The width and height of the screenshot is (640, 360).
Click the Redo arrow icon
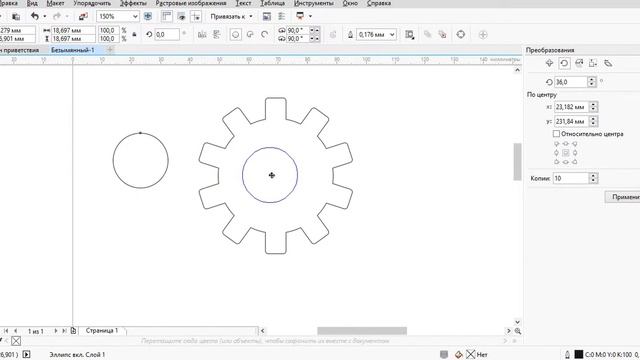point(57,16)
